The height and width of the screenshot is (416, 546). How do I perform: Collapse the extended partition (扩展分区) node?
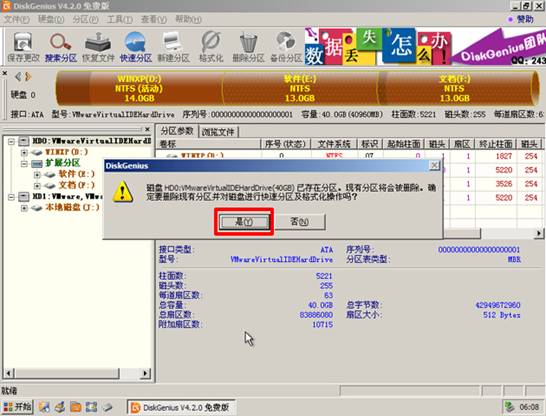click(24, 163)
